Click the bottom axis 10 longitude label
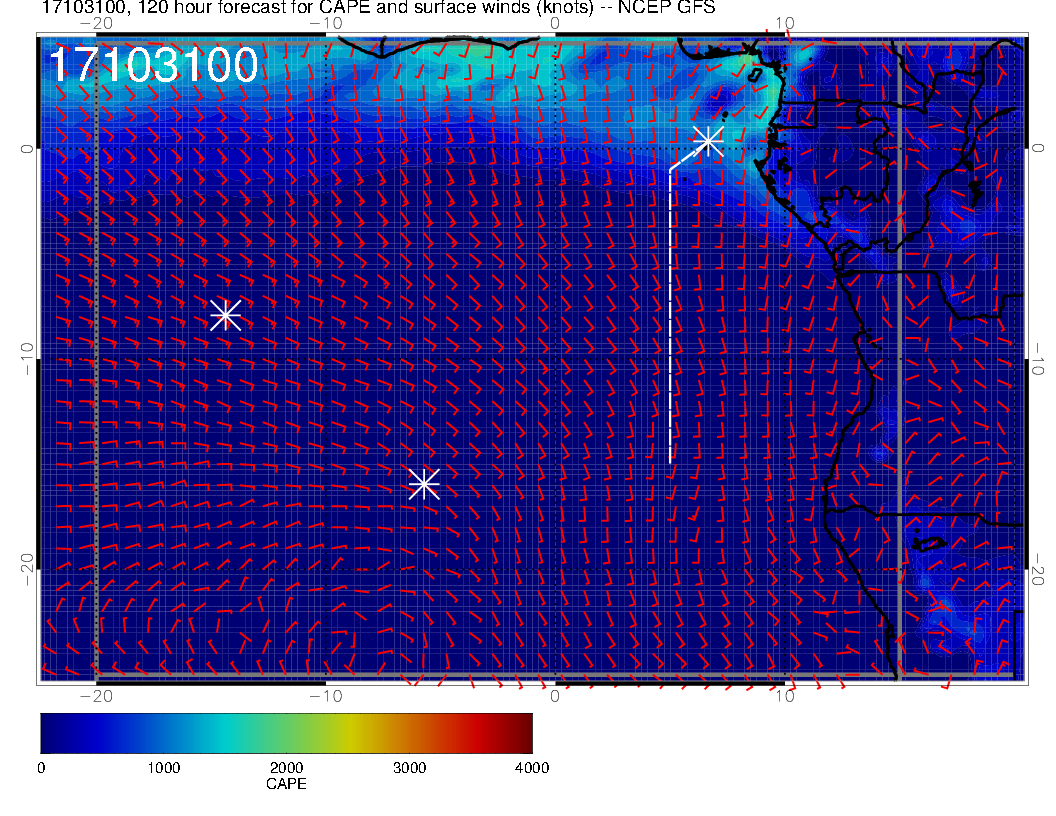Viewport: 1056px width, 816px height. click(x=785, y=696)
